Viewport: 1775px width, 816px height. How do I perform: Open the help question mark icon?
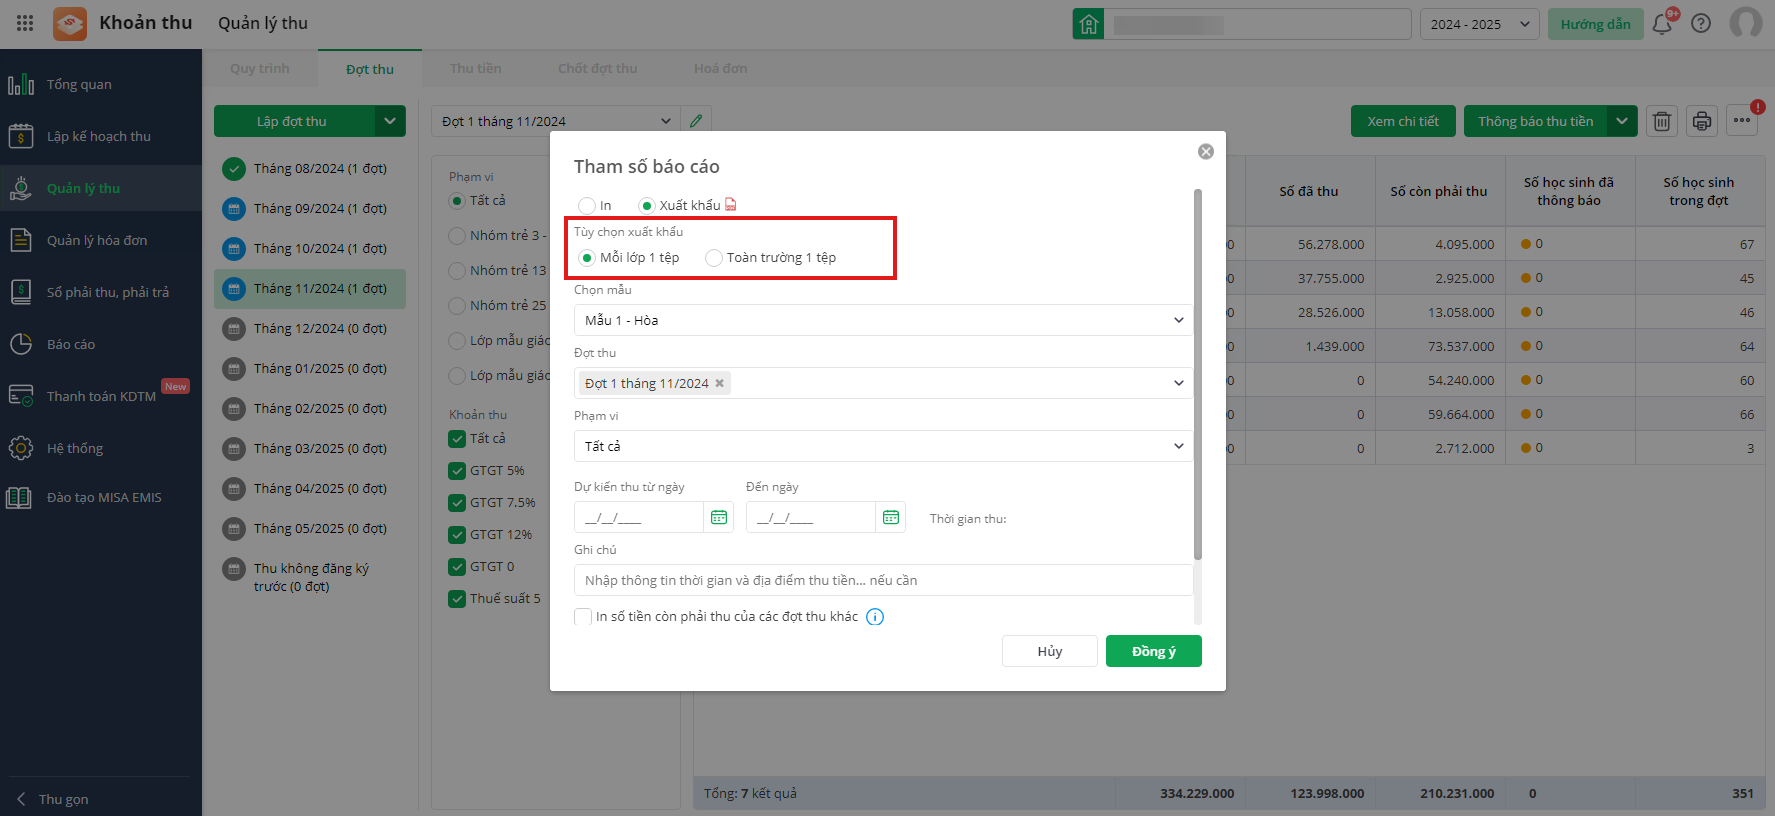click(x=1701, y=24)
